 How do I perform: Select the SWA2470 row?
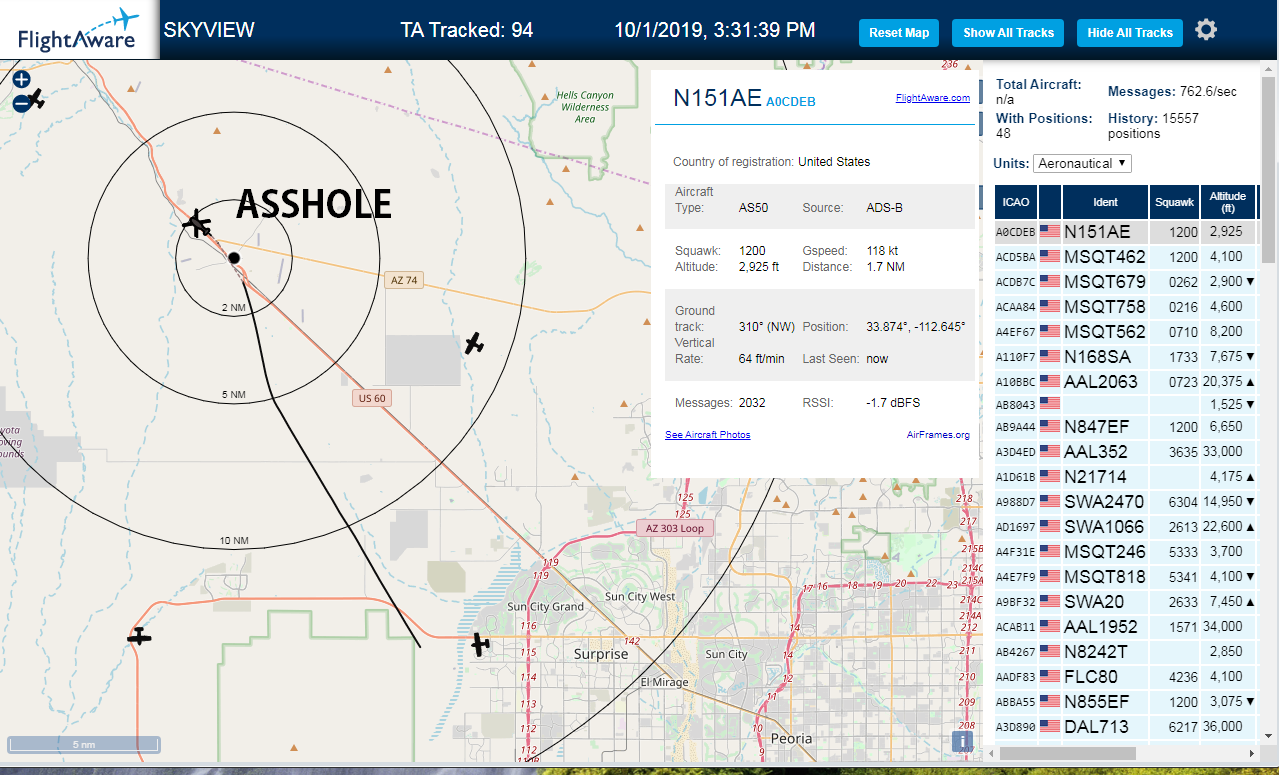(1125, 502)
